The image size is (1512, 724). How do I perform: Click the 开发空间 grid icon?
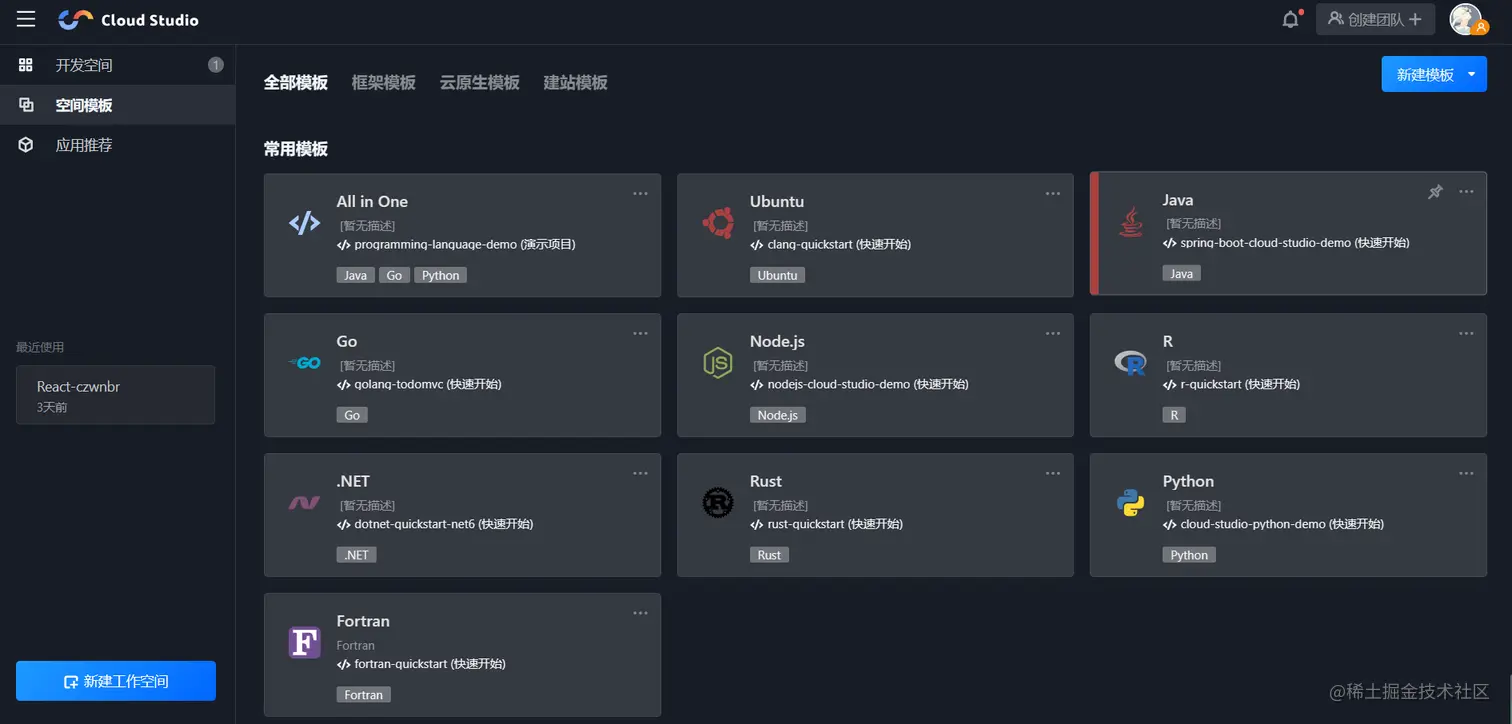26,65
